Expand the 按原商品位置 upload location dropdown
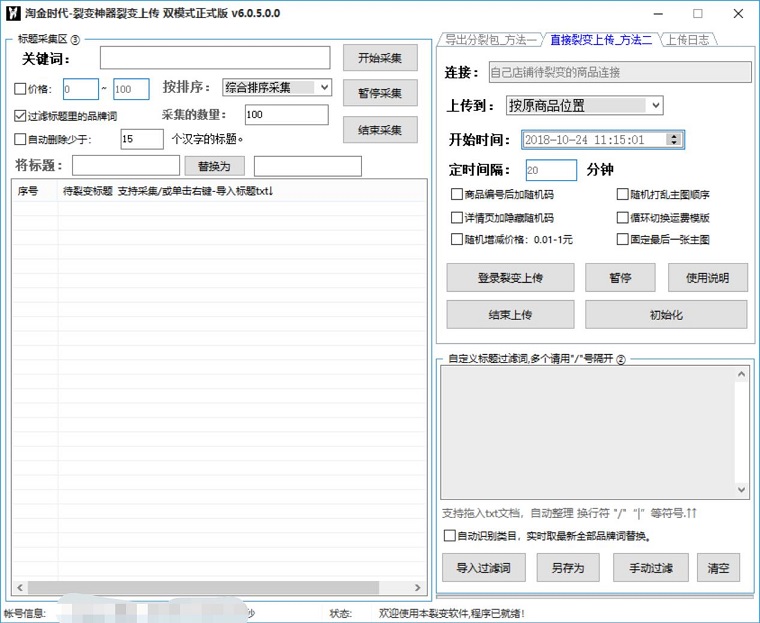 pyautogui.click(x=585, y=105)
